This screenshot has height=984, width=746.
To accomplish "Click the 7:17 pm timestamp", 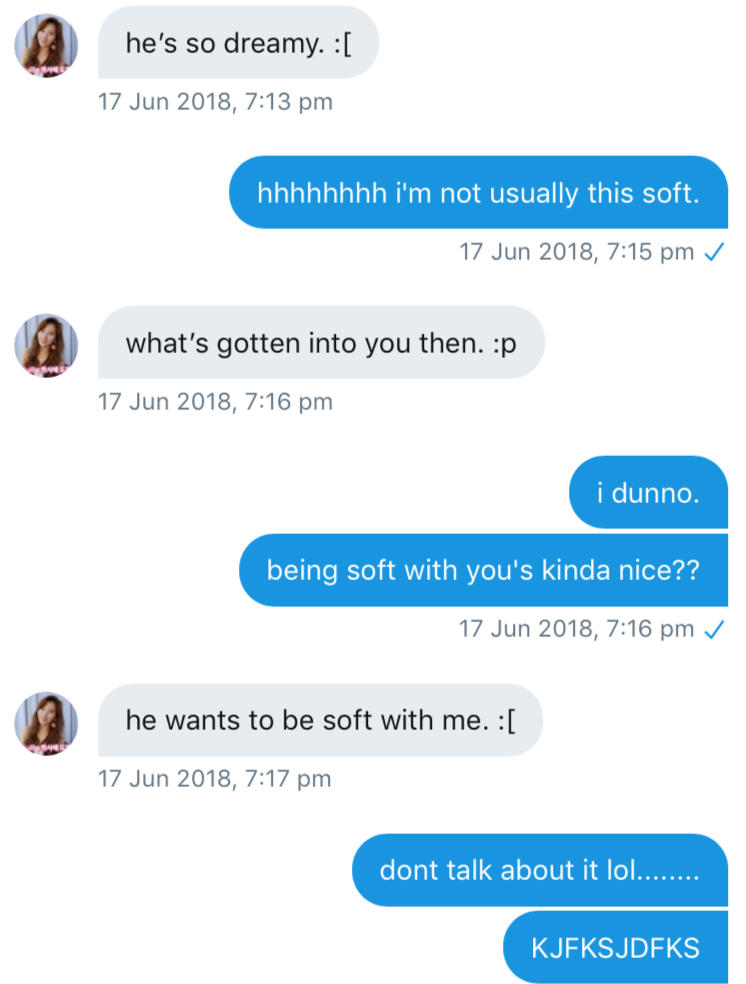I will [215, 778].
